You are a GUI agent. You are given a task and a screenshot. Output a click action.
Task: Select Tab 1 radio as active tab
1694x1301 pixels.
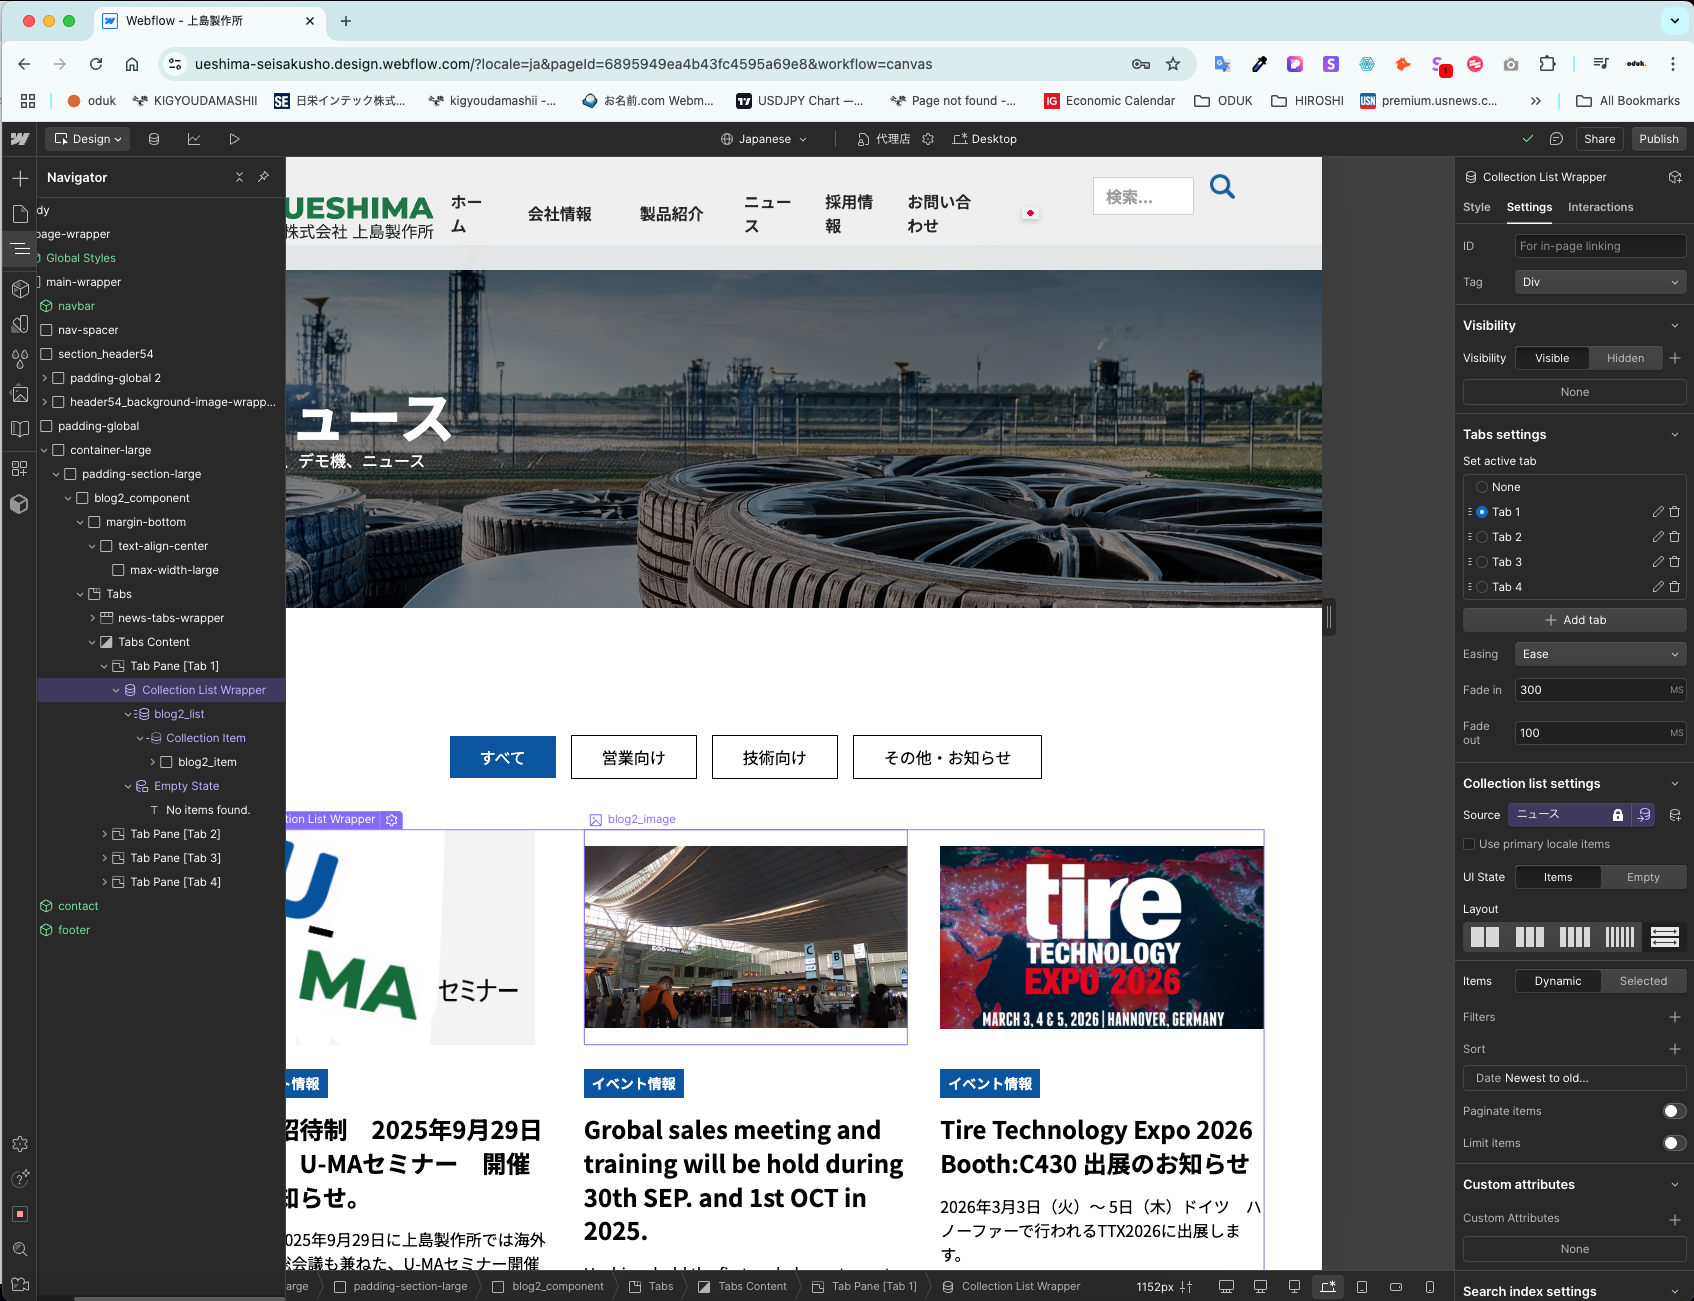(1482, 512)
